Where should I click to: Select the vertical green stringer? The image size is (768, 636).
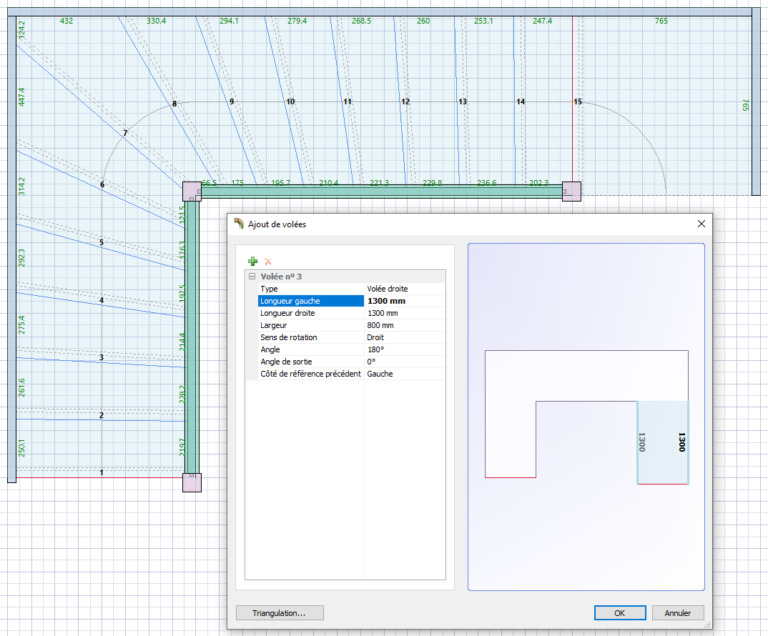[x=192, y=337]
